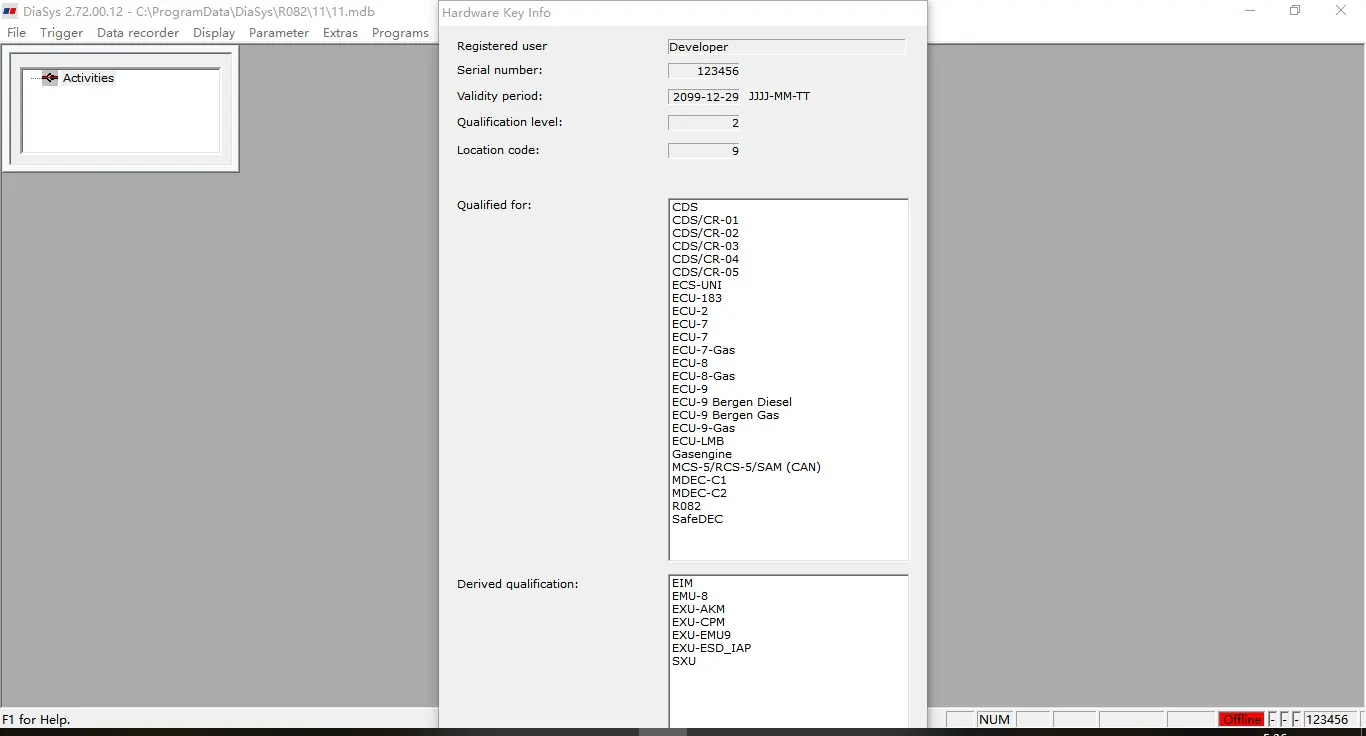The height and width of the screenshot is (736, 1366).
Task: Click the NUM indicator in the status bar
Action: click(x=994, y=719)
